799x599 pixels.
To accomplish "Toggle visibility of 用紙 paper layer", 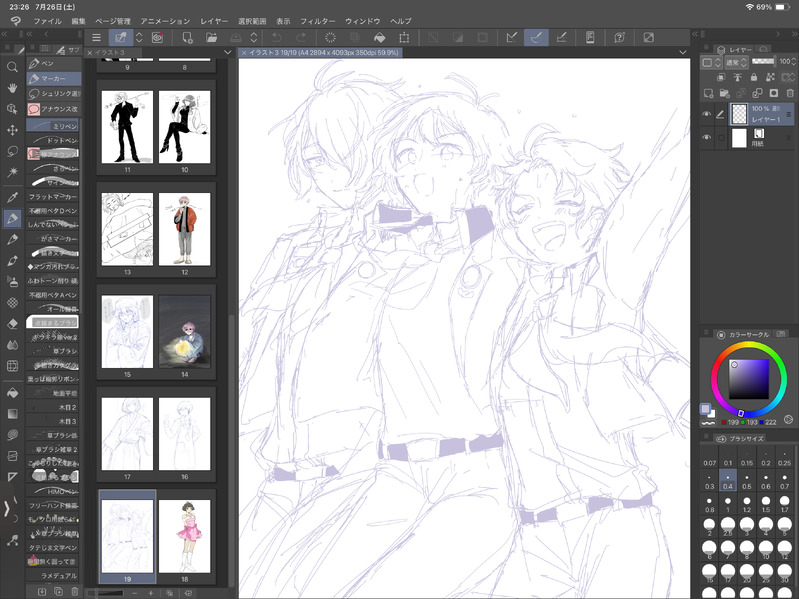I will pos(707,138).
